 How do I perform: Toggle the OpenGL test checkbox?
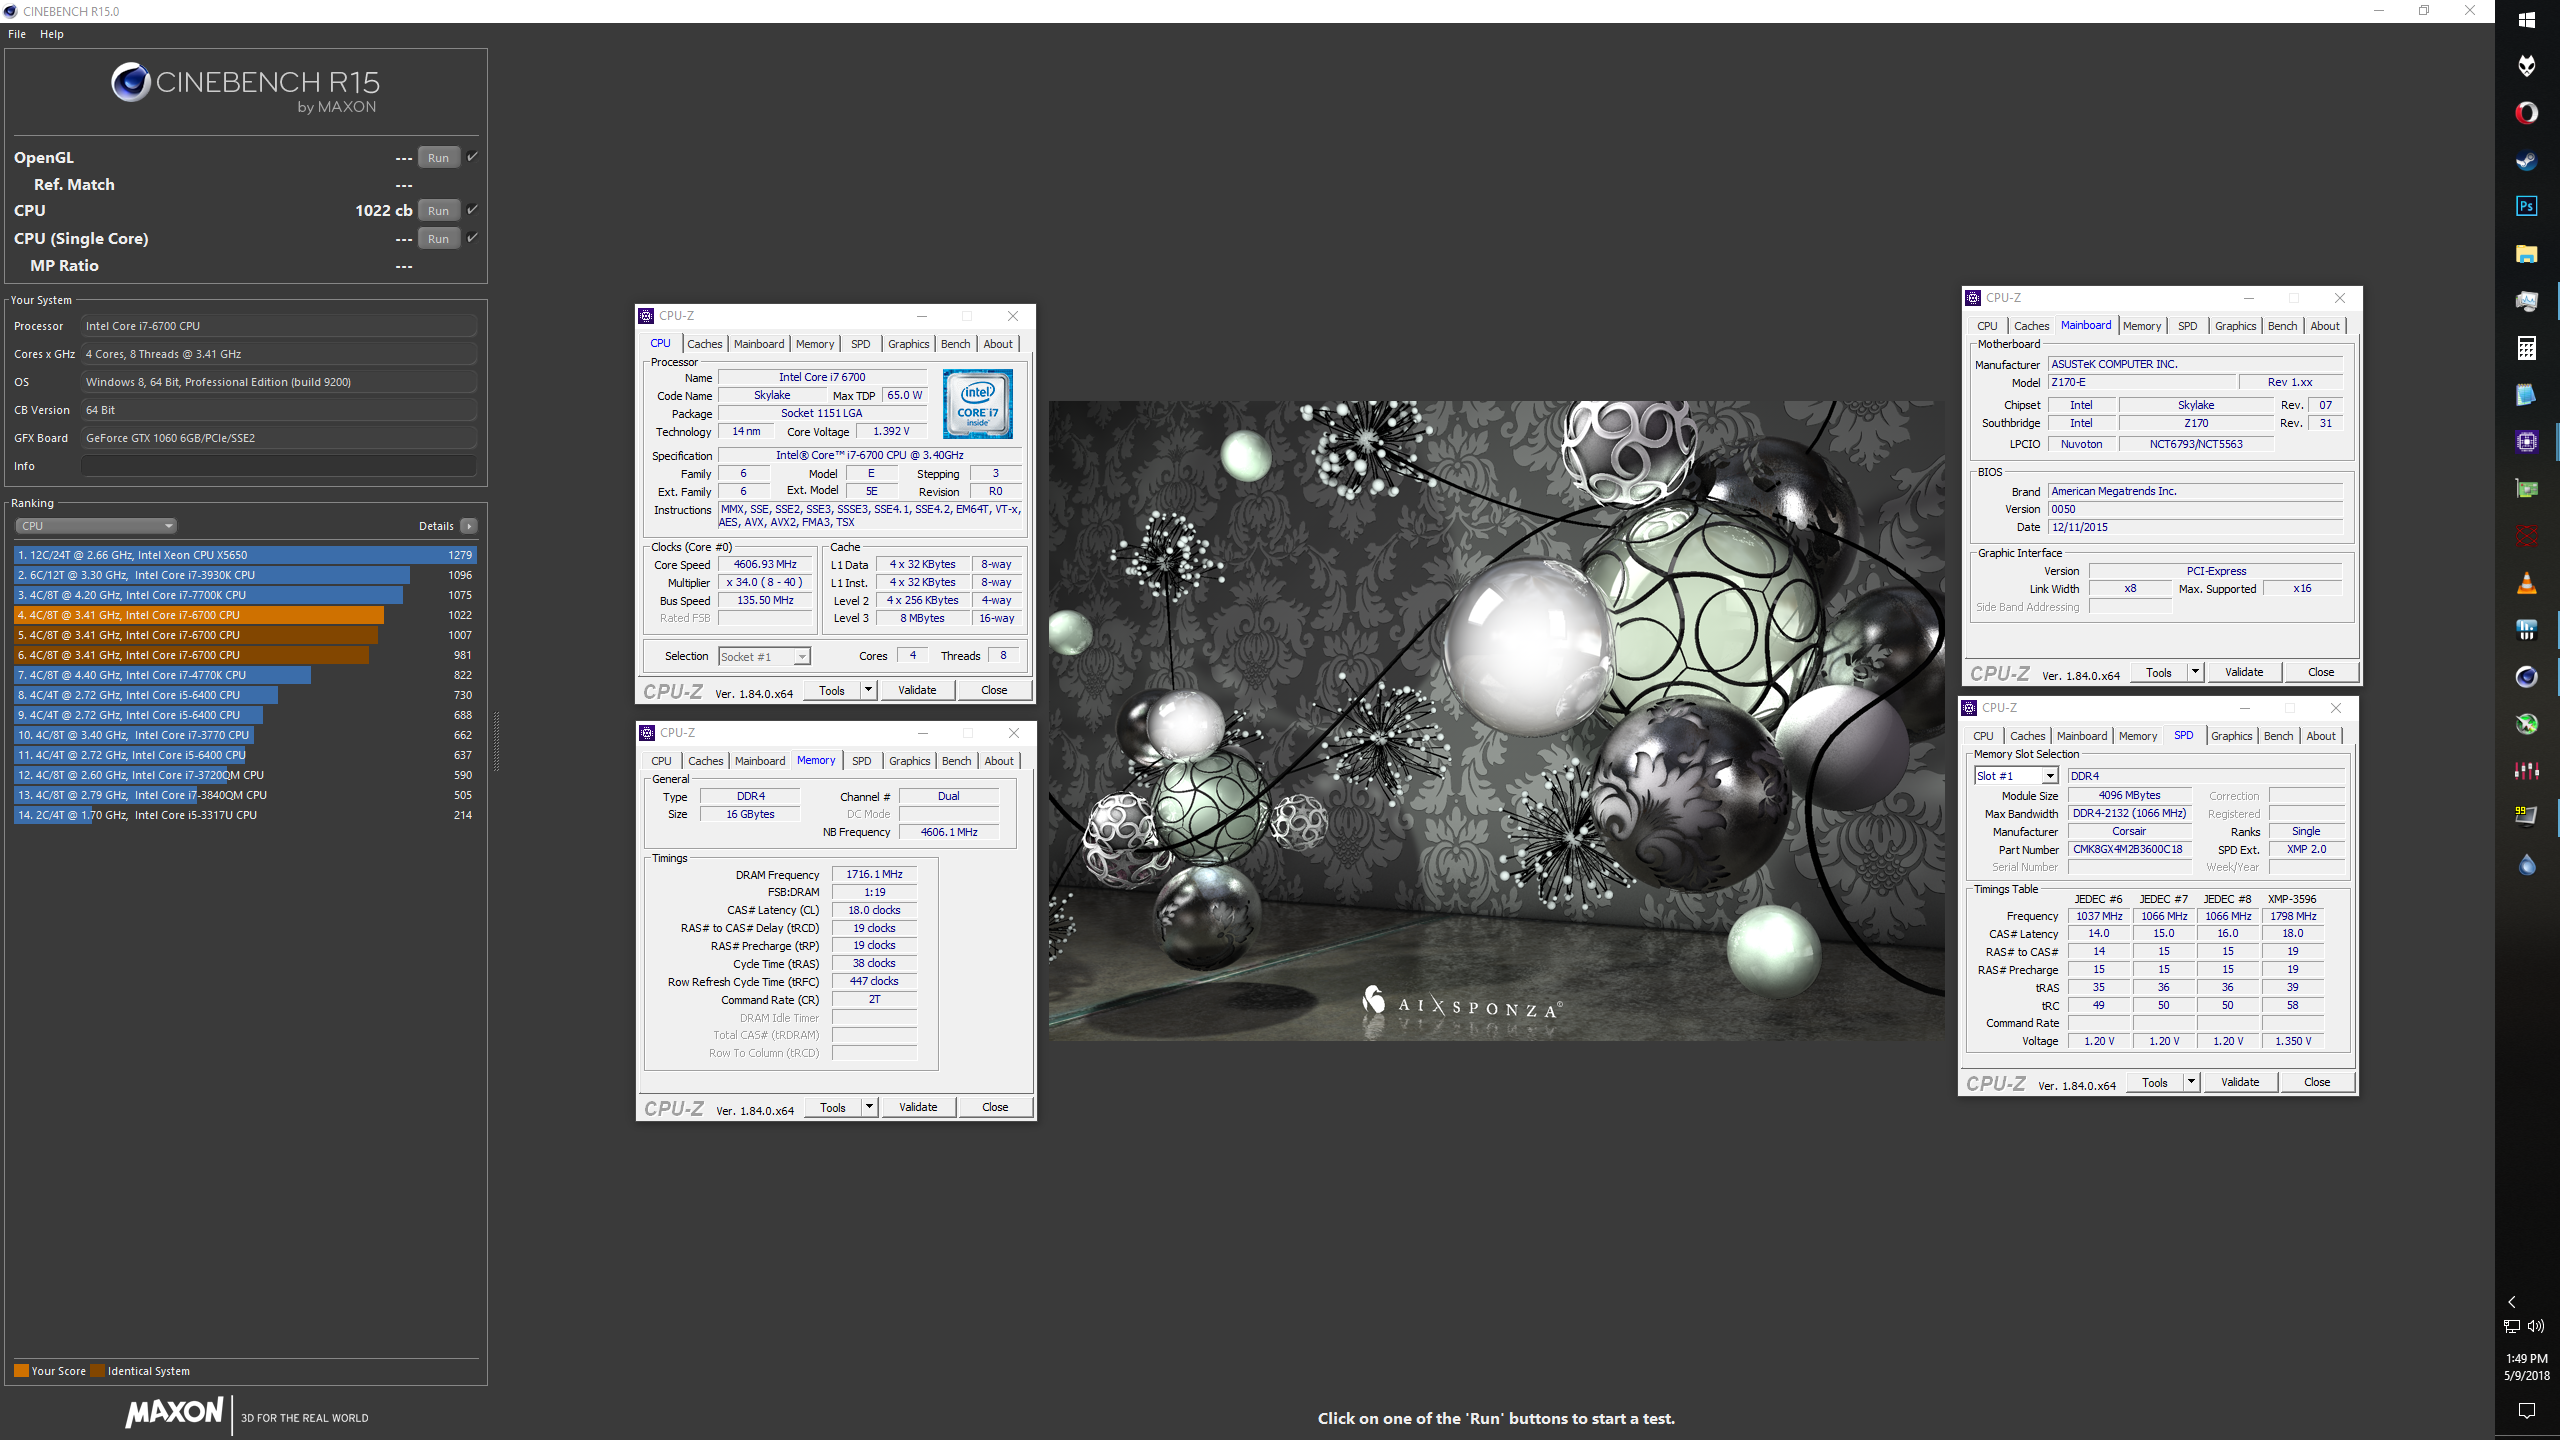472,156
